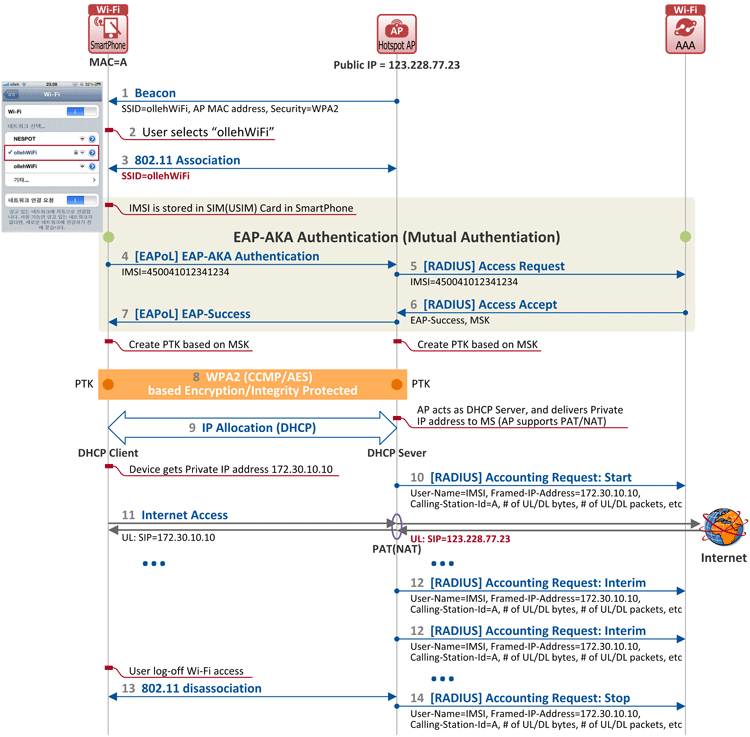
Task: Tap the phone's back Settings button
Action: [11, 94]
